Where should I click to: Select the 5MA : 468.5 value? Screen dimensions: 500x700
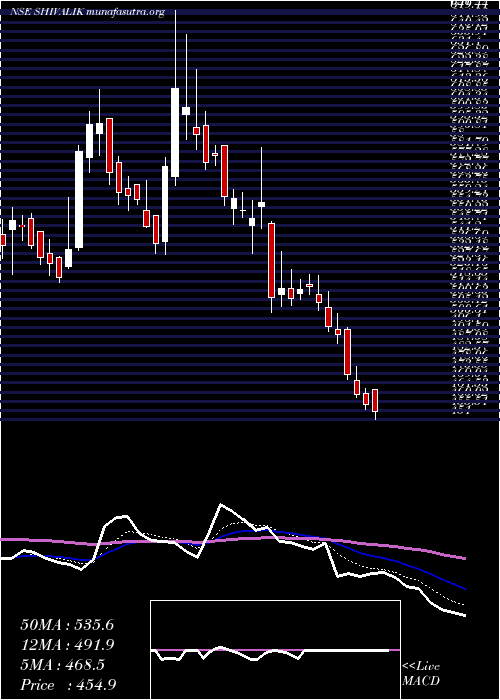coord(62,665)
